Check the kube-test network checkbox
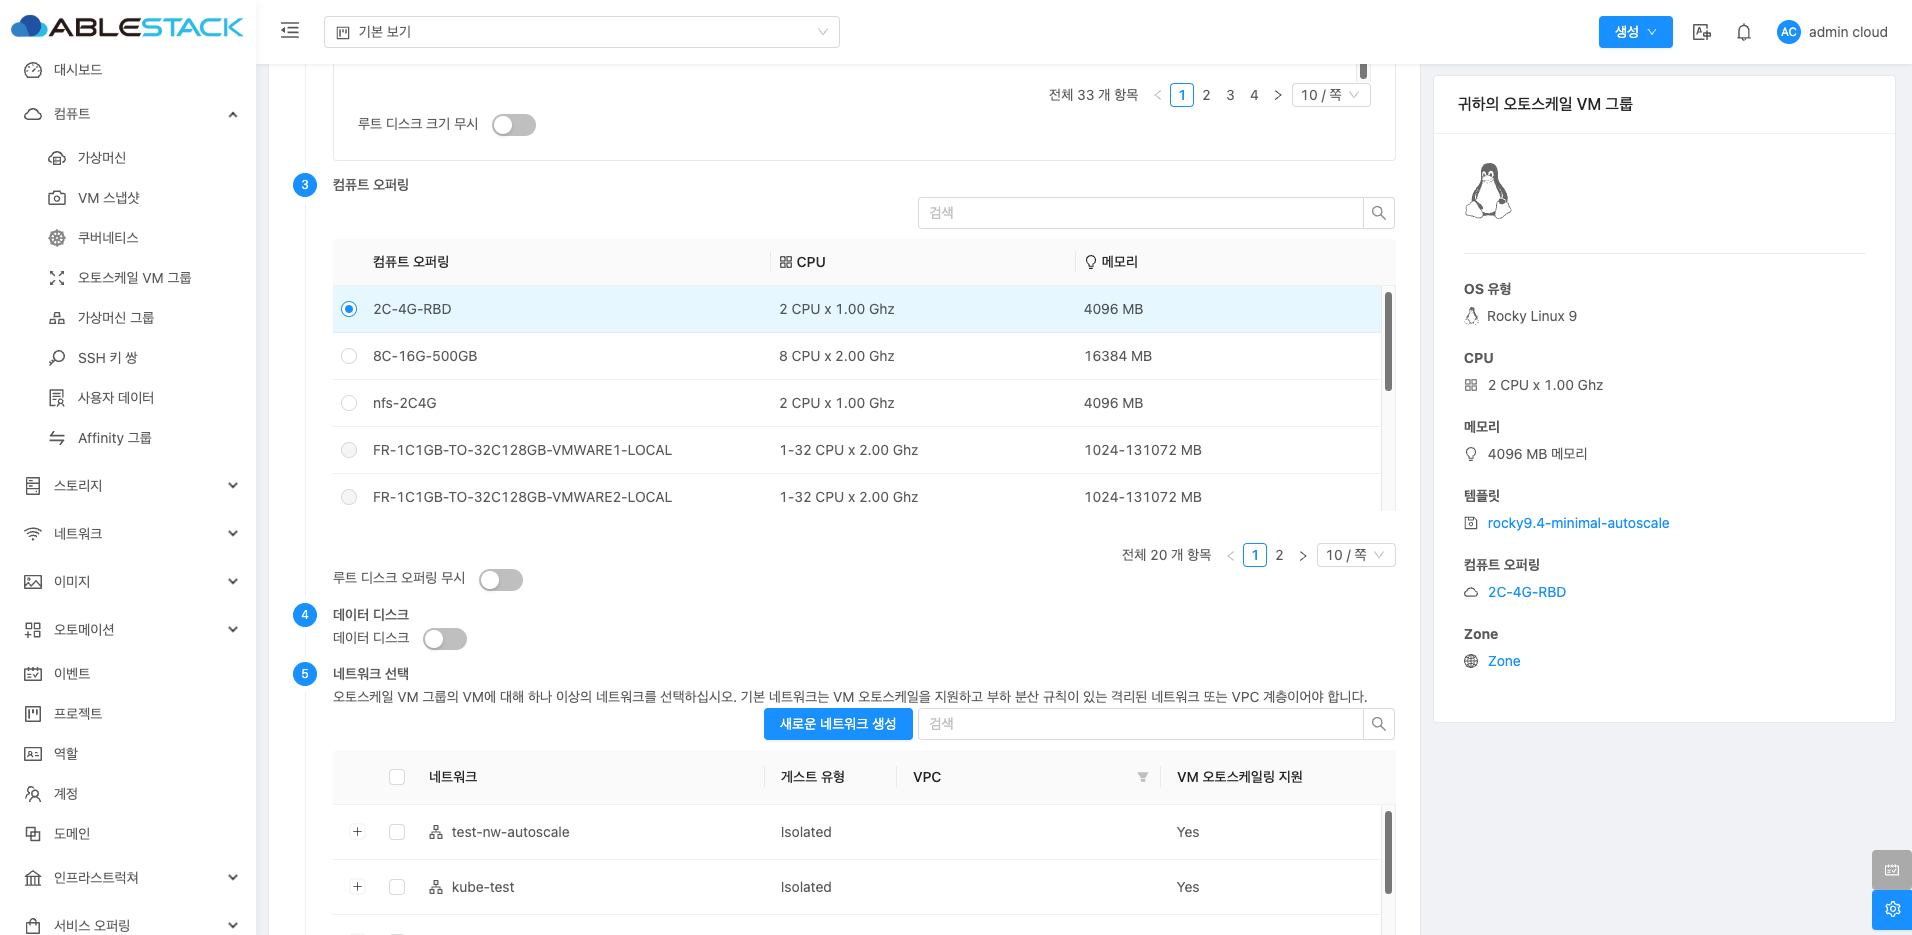This screenshot has width=1912, height=935. click(x=397, y=887)
